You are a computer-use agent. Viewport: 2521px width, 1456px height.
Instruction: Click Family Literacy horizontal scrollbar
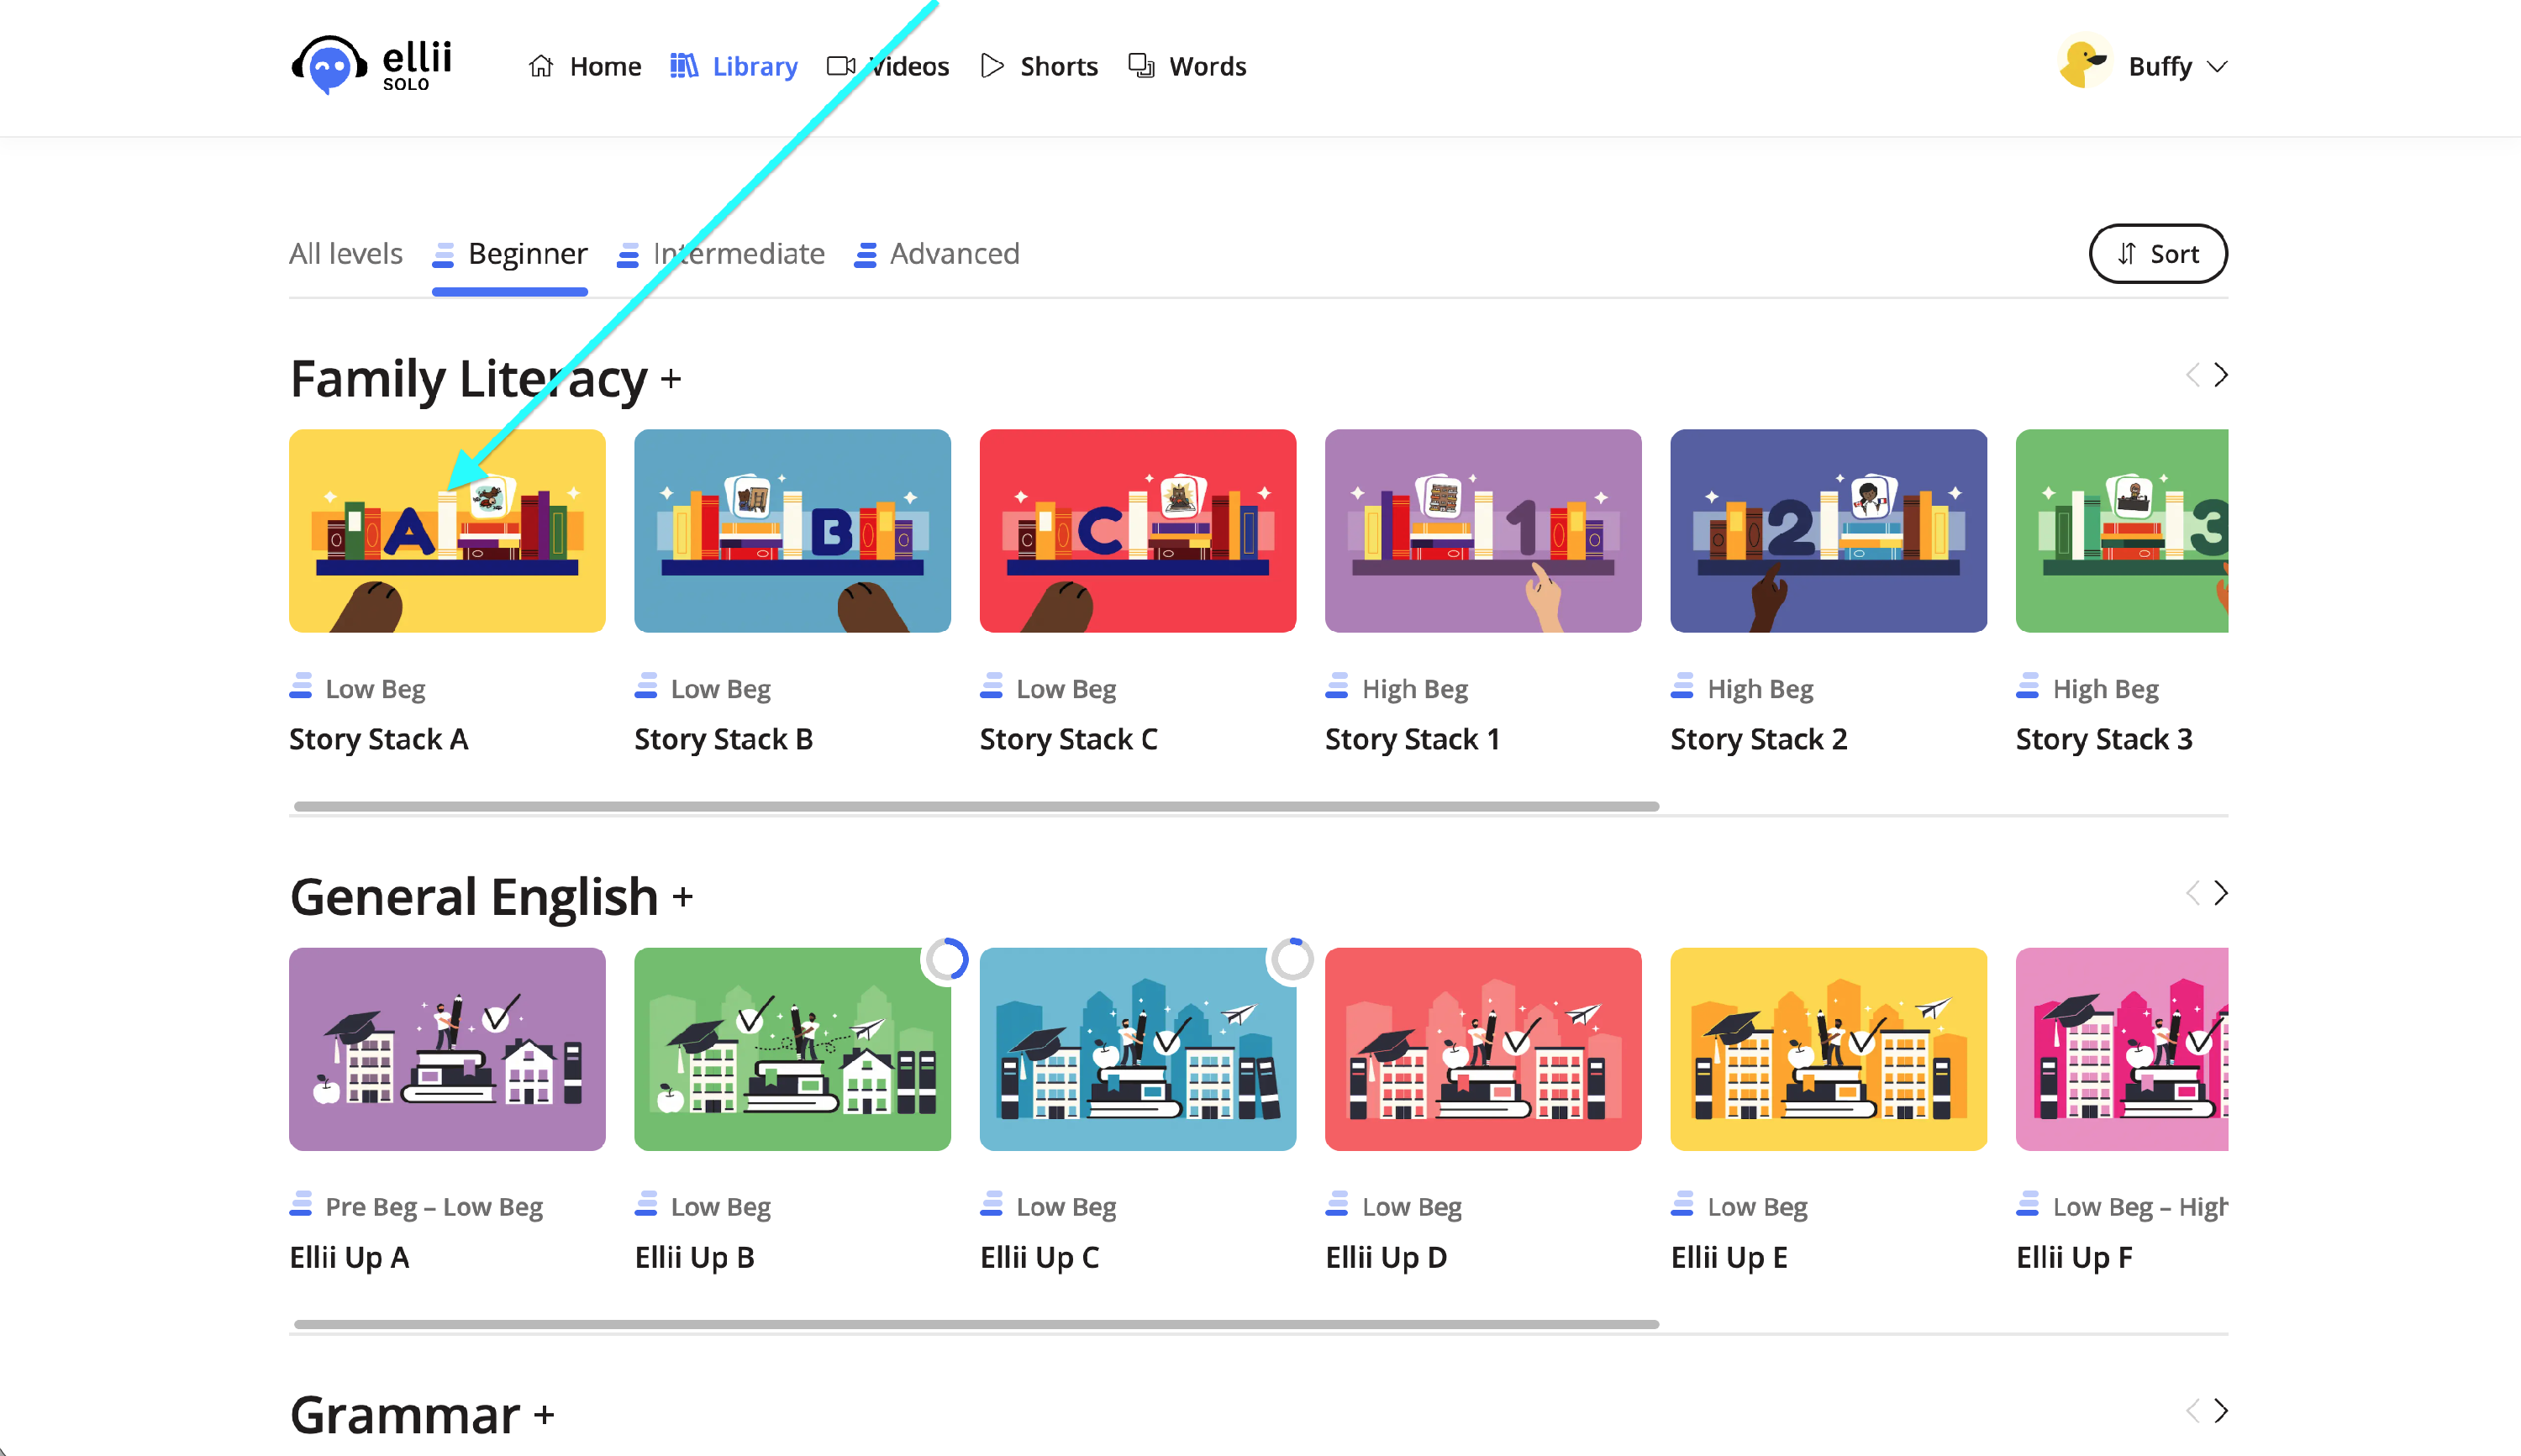point(976,806)
